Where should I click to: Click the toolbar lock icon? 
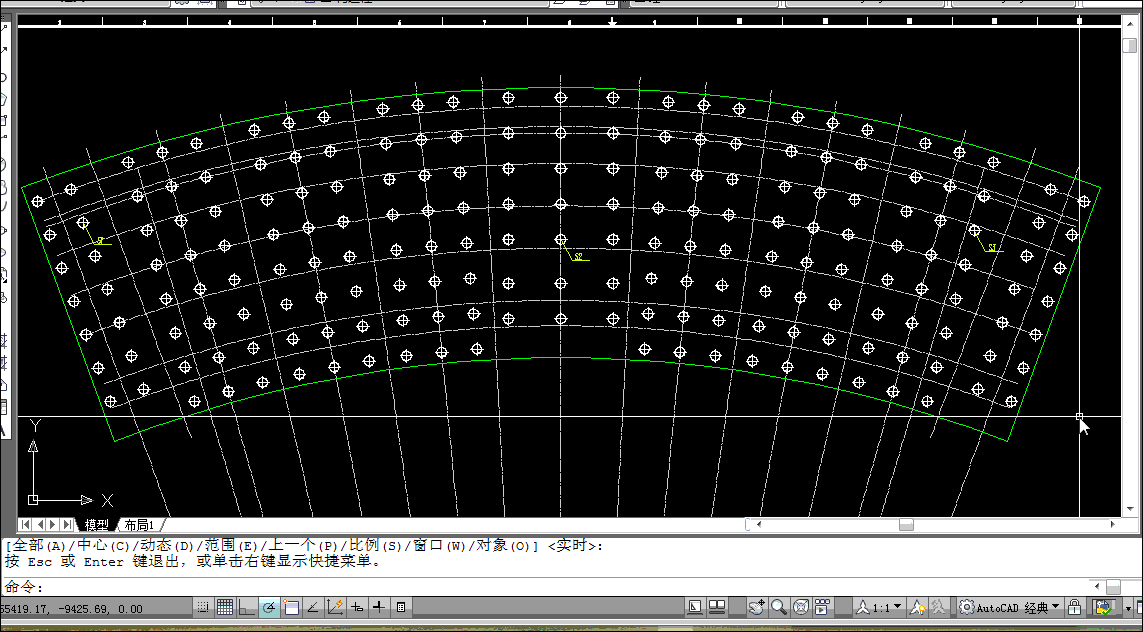pyautogui.click(x=1074, y=607)
